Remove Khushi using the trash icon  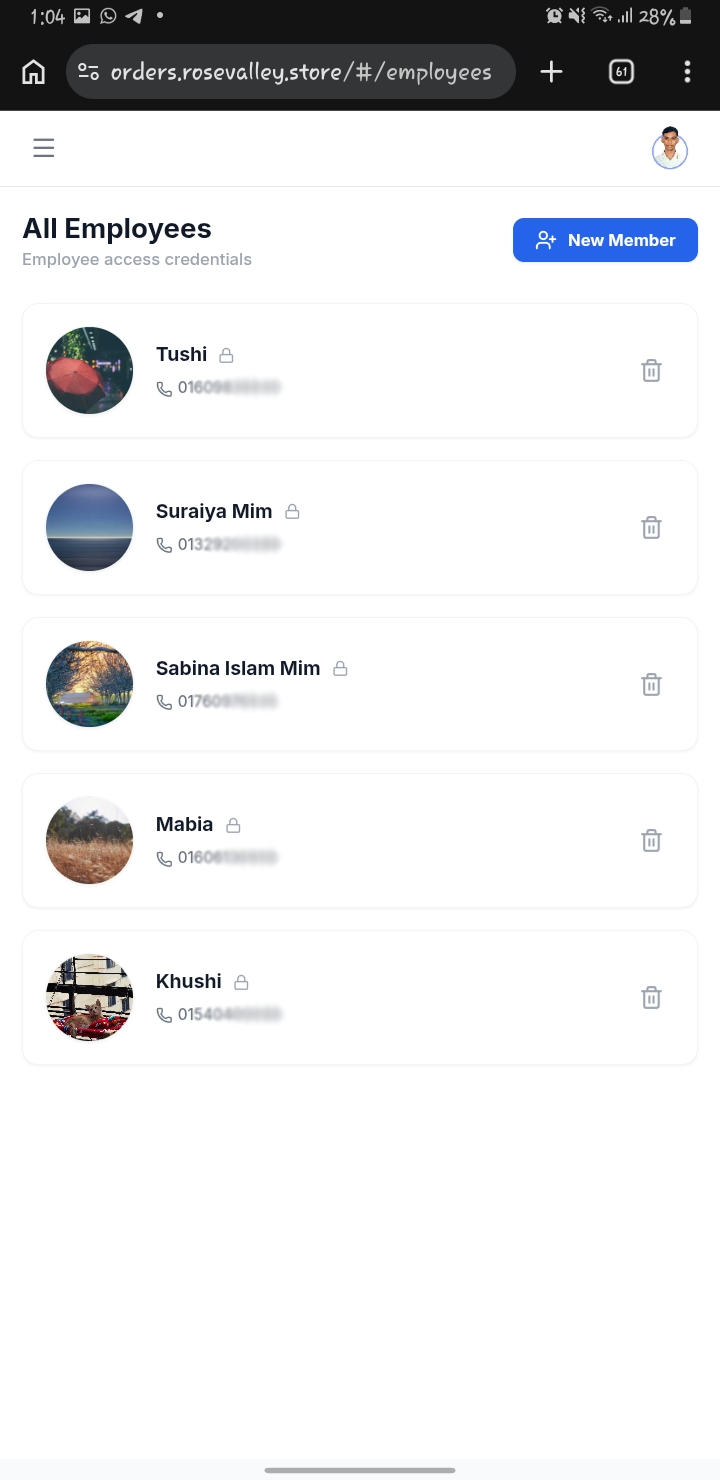[x=651, y=998]
